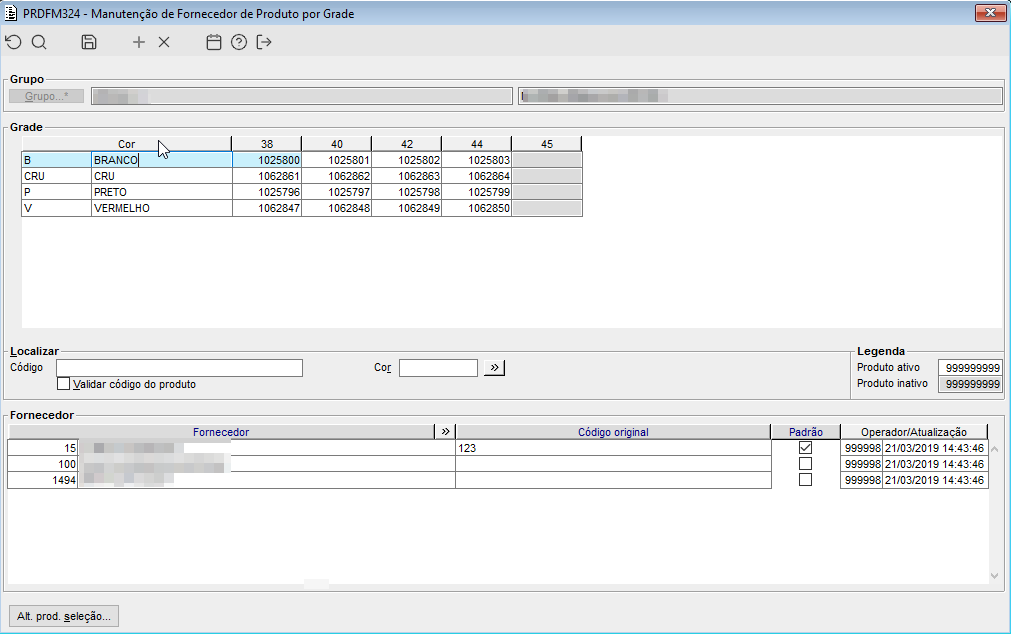
Task: Click the » button next to Cor field
Action: pos(495,368)
